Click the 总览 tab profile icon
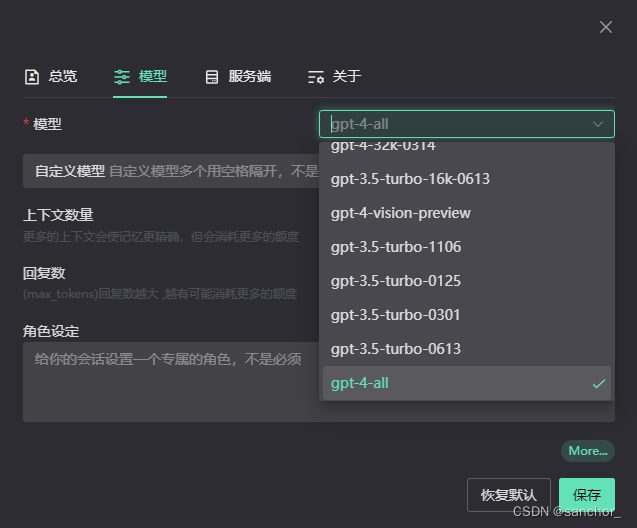The width and height of the screenshot is (637, 528). click(32, 77)
